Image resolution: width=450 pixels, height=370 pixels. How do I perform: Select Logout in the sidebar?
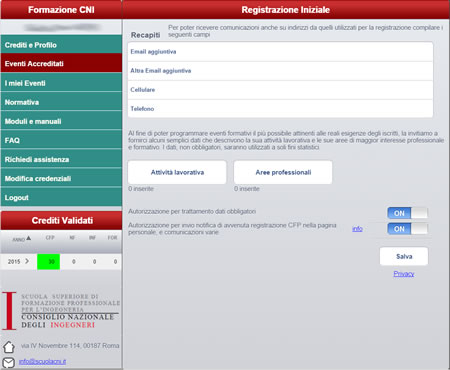(x=61, y=197)
